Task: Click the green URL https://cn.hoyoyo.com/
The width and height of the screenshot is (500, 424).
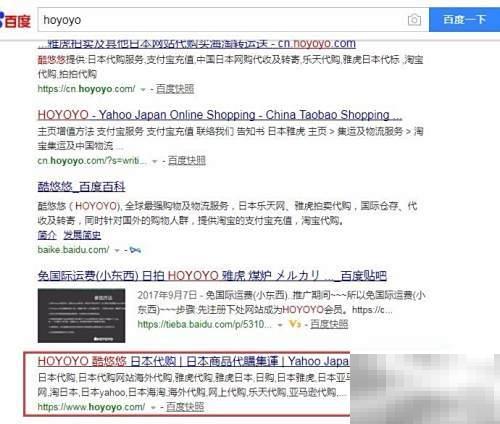Action: [86, 89]
